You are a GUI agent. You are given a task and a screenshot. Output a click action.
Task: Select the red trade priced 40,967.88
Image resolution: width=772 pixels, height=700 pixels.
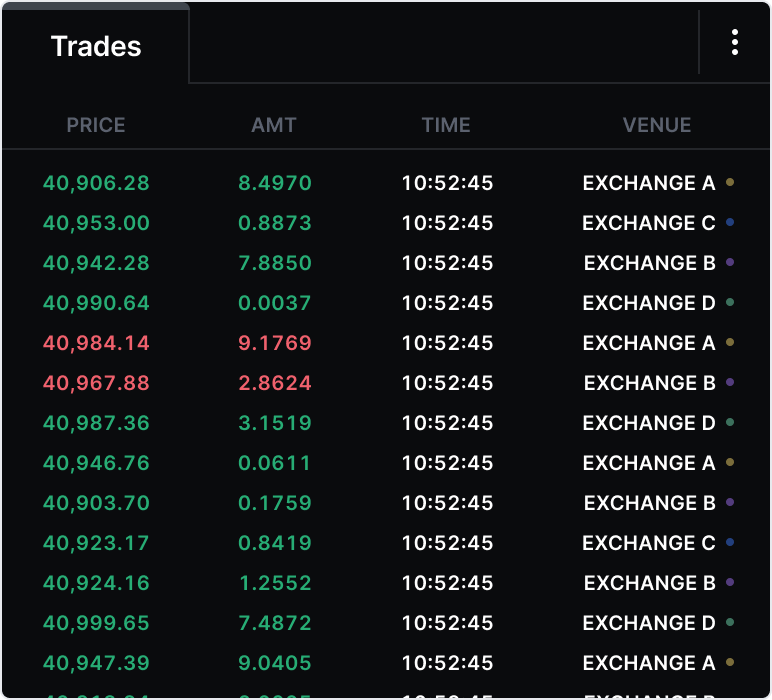click(96, 383)
